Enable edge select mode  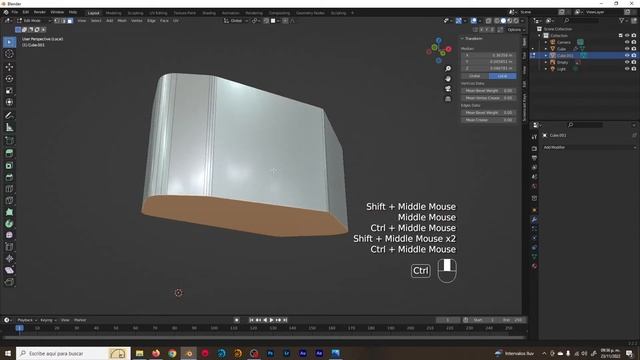coord(64,20)
